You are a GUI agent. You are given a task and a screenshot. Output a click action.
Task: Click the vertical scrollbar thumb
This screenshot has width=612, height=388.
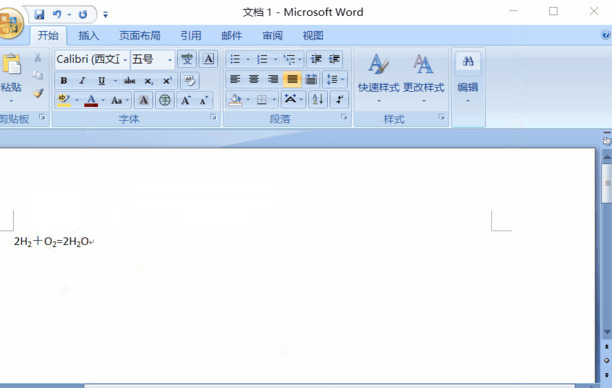tap(607, 183)
